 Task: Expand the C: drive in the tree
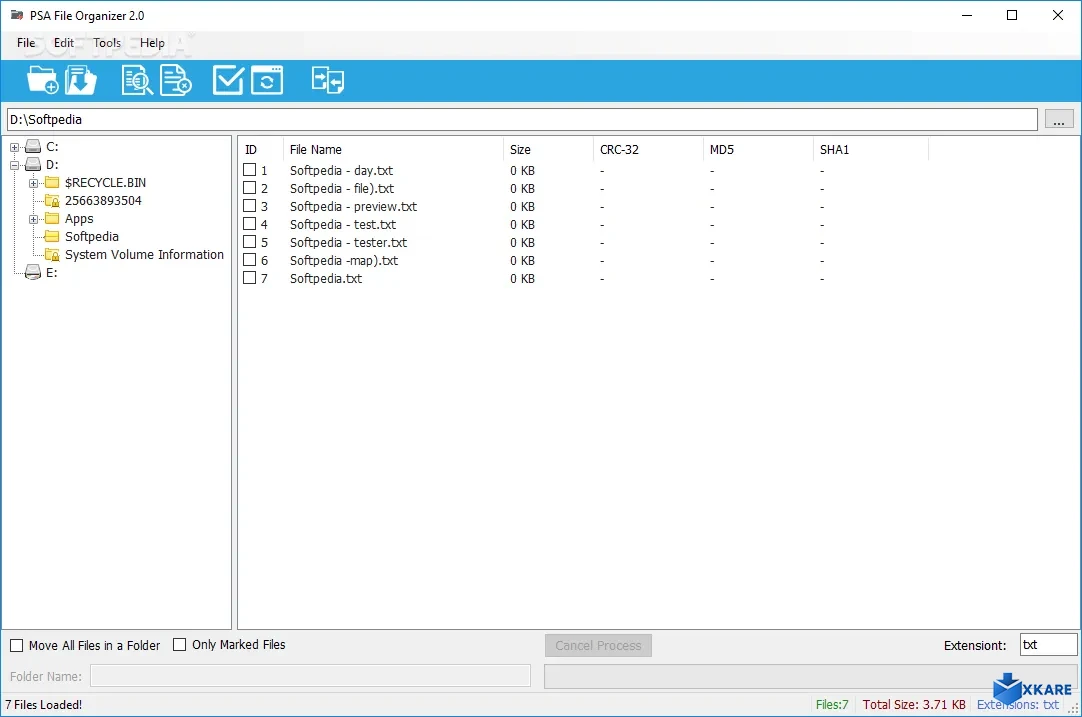pyautogui.click(x=14, y=146)
